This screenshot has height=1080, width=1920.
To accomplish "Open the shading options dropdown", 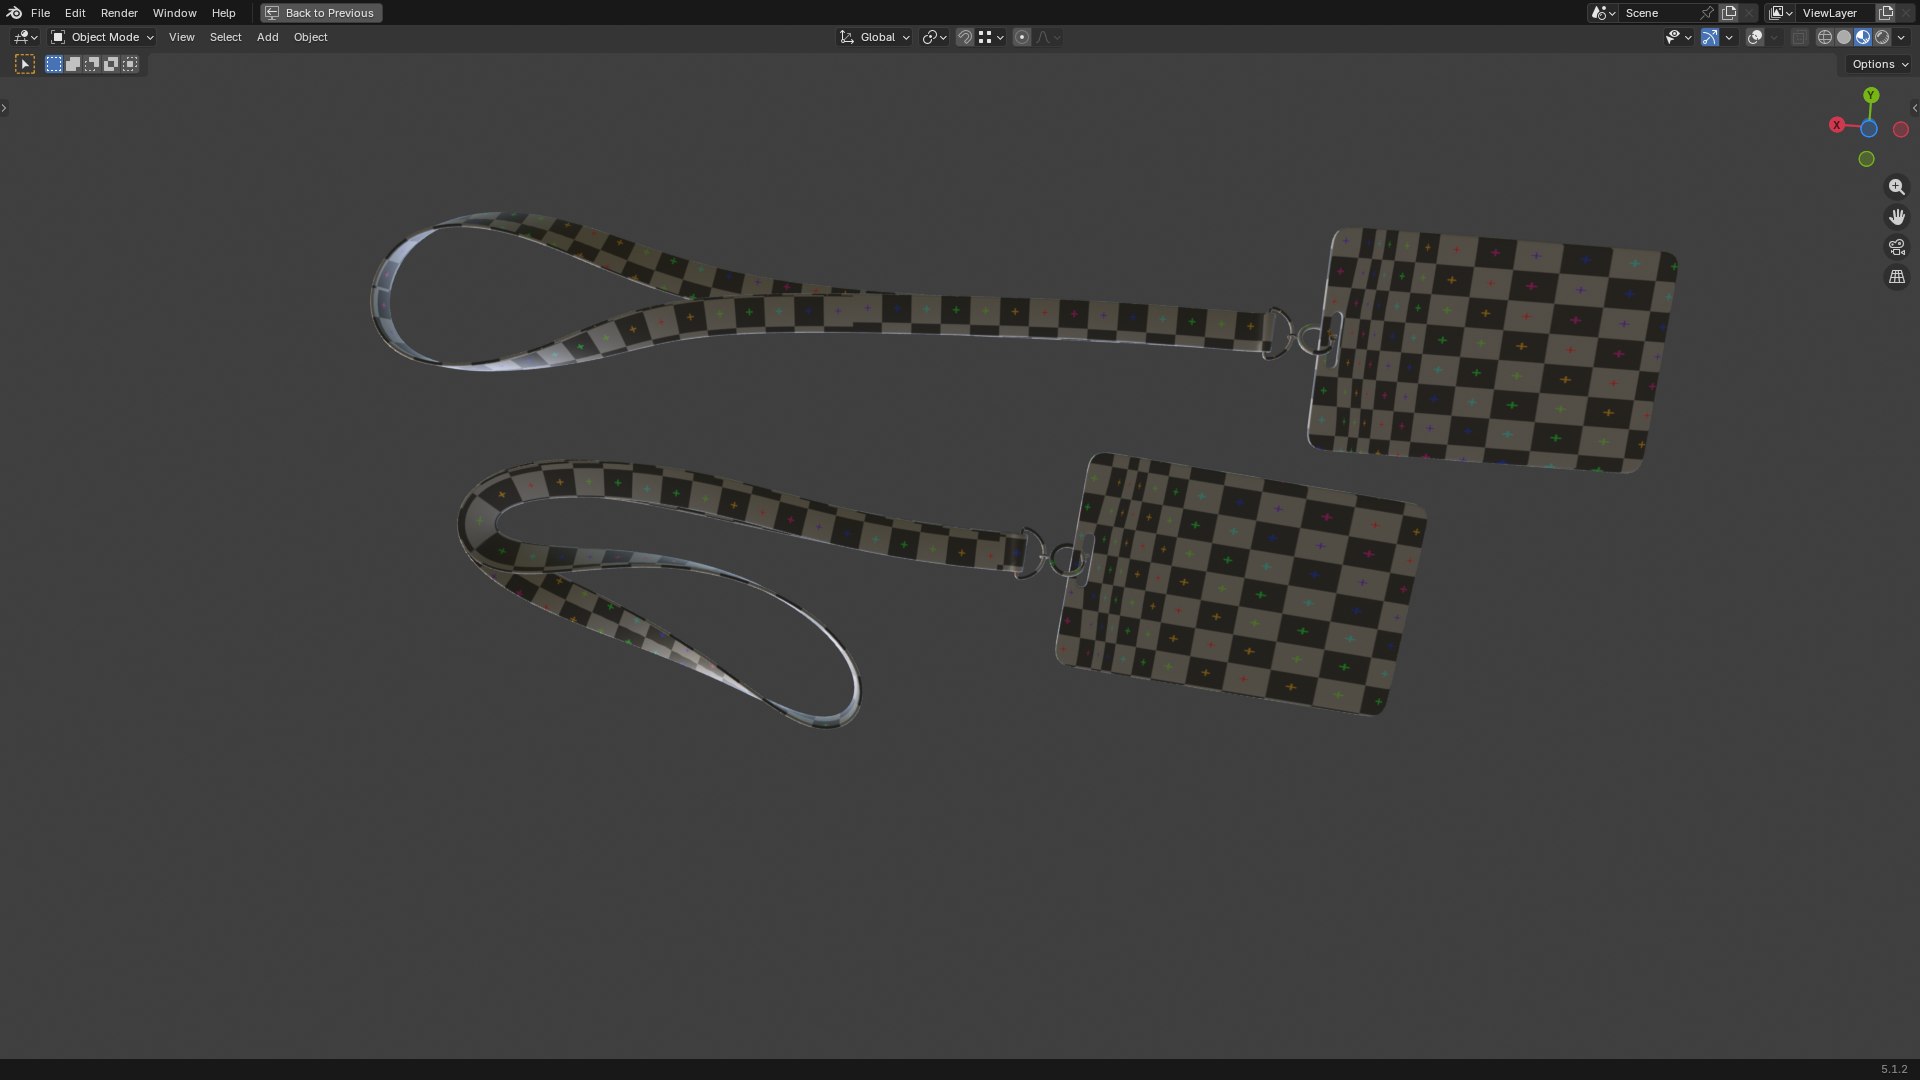I will click(1901, 37).
